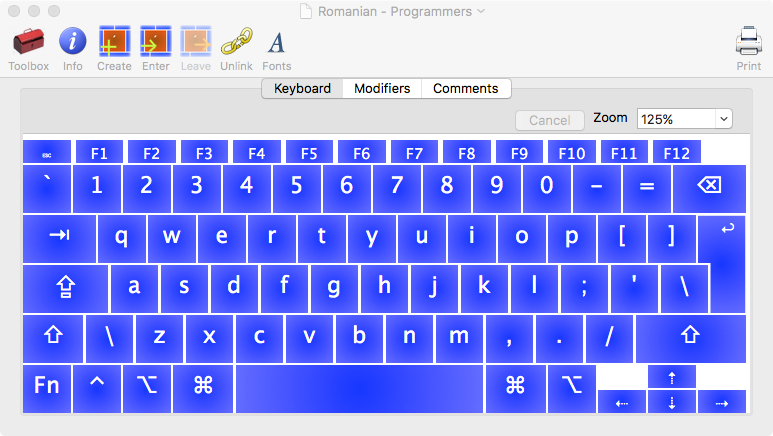Click the Cancel button
The image size is (773, 436).
(x=550, y=120)
